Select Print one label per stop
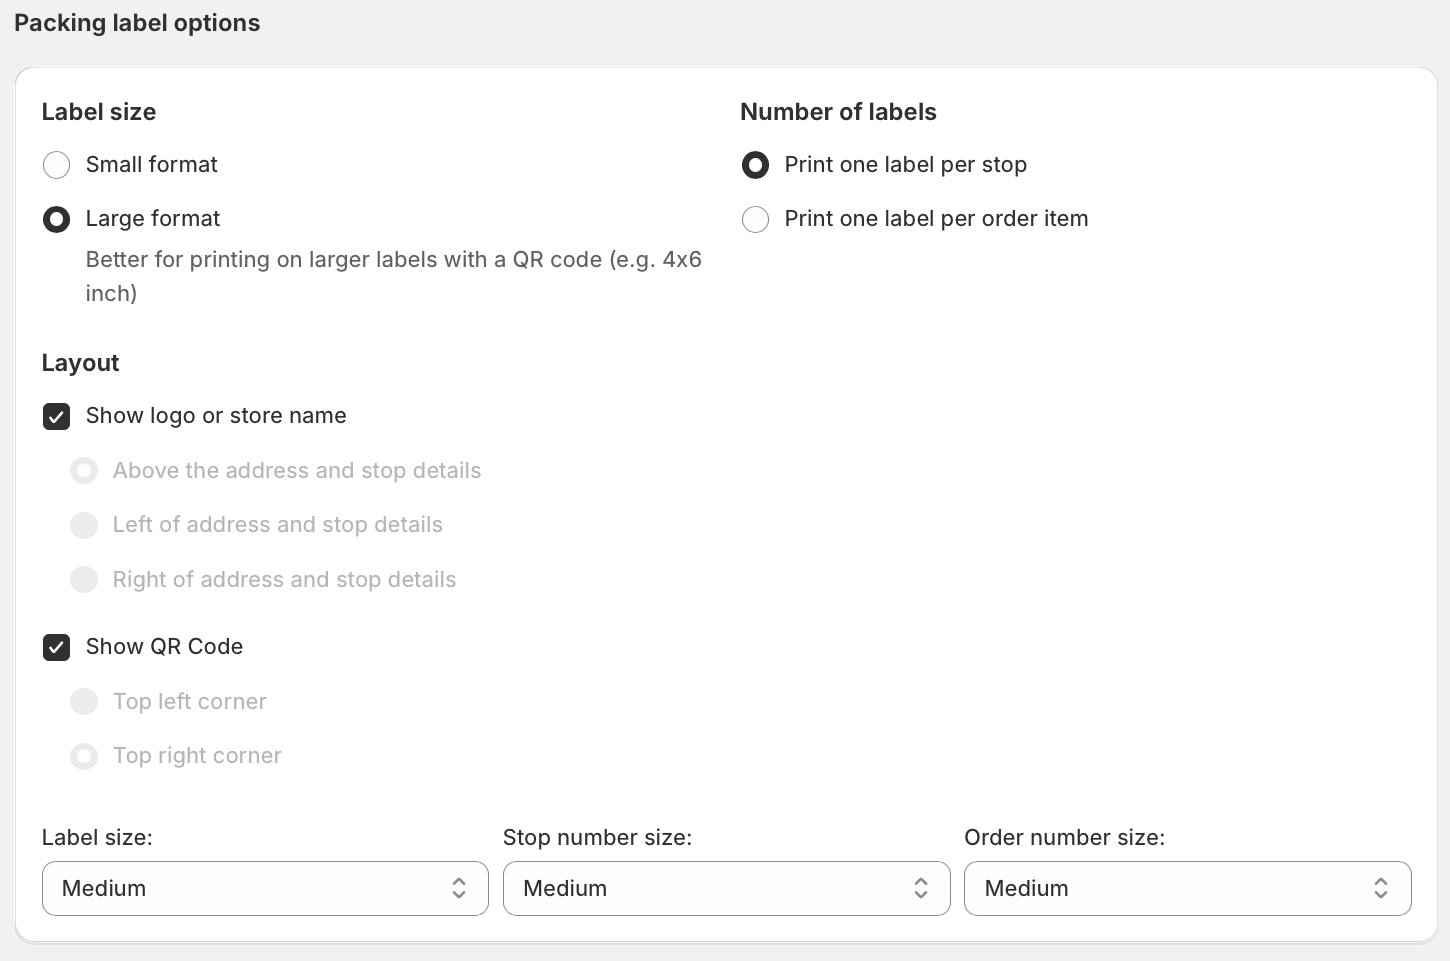This screenshot has height=961, width=1450. (x=755, y=165)
